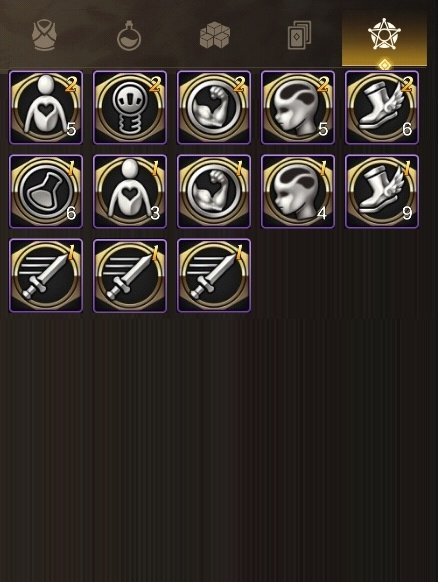
Task: Click the diamond marker under the star tab
Action: 385,66
